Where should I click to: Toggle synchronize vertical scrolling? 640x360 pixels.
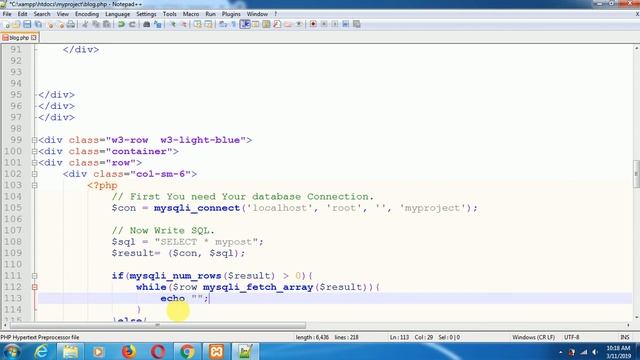[198, 24]
